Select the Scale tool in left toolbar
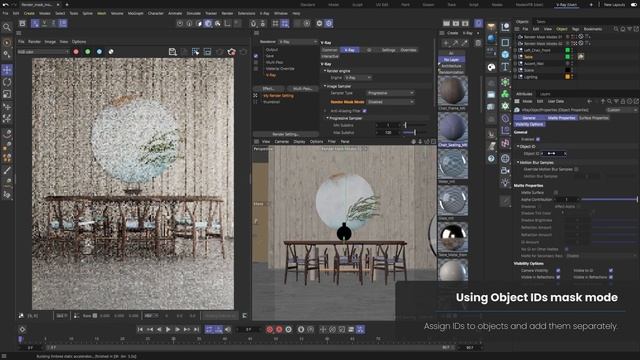Viewport: 640px width, 360px height. [x=7, y=94]
